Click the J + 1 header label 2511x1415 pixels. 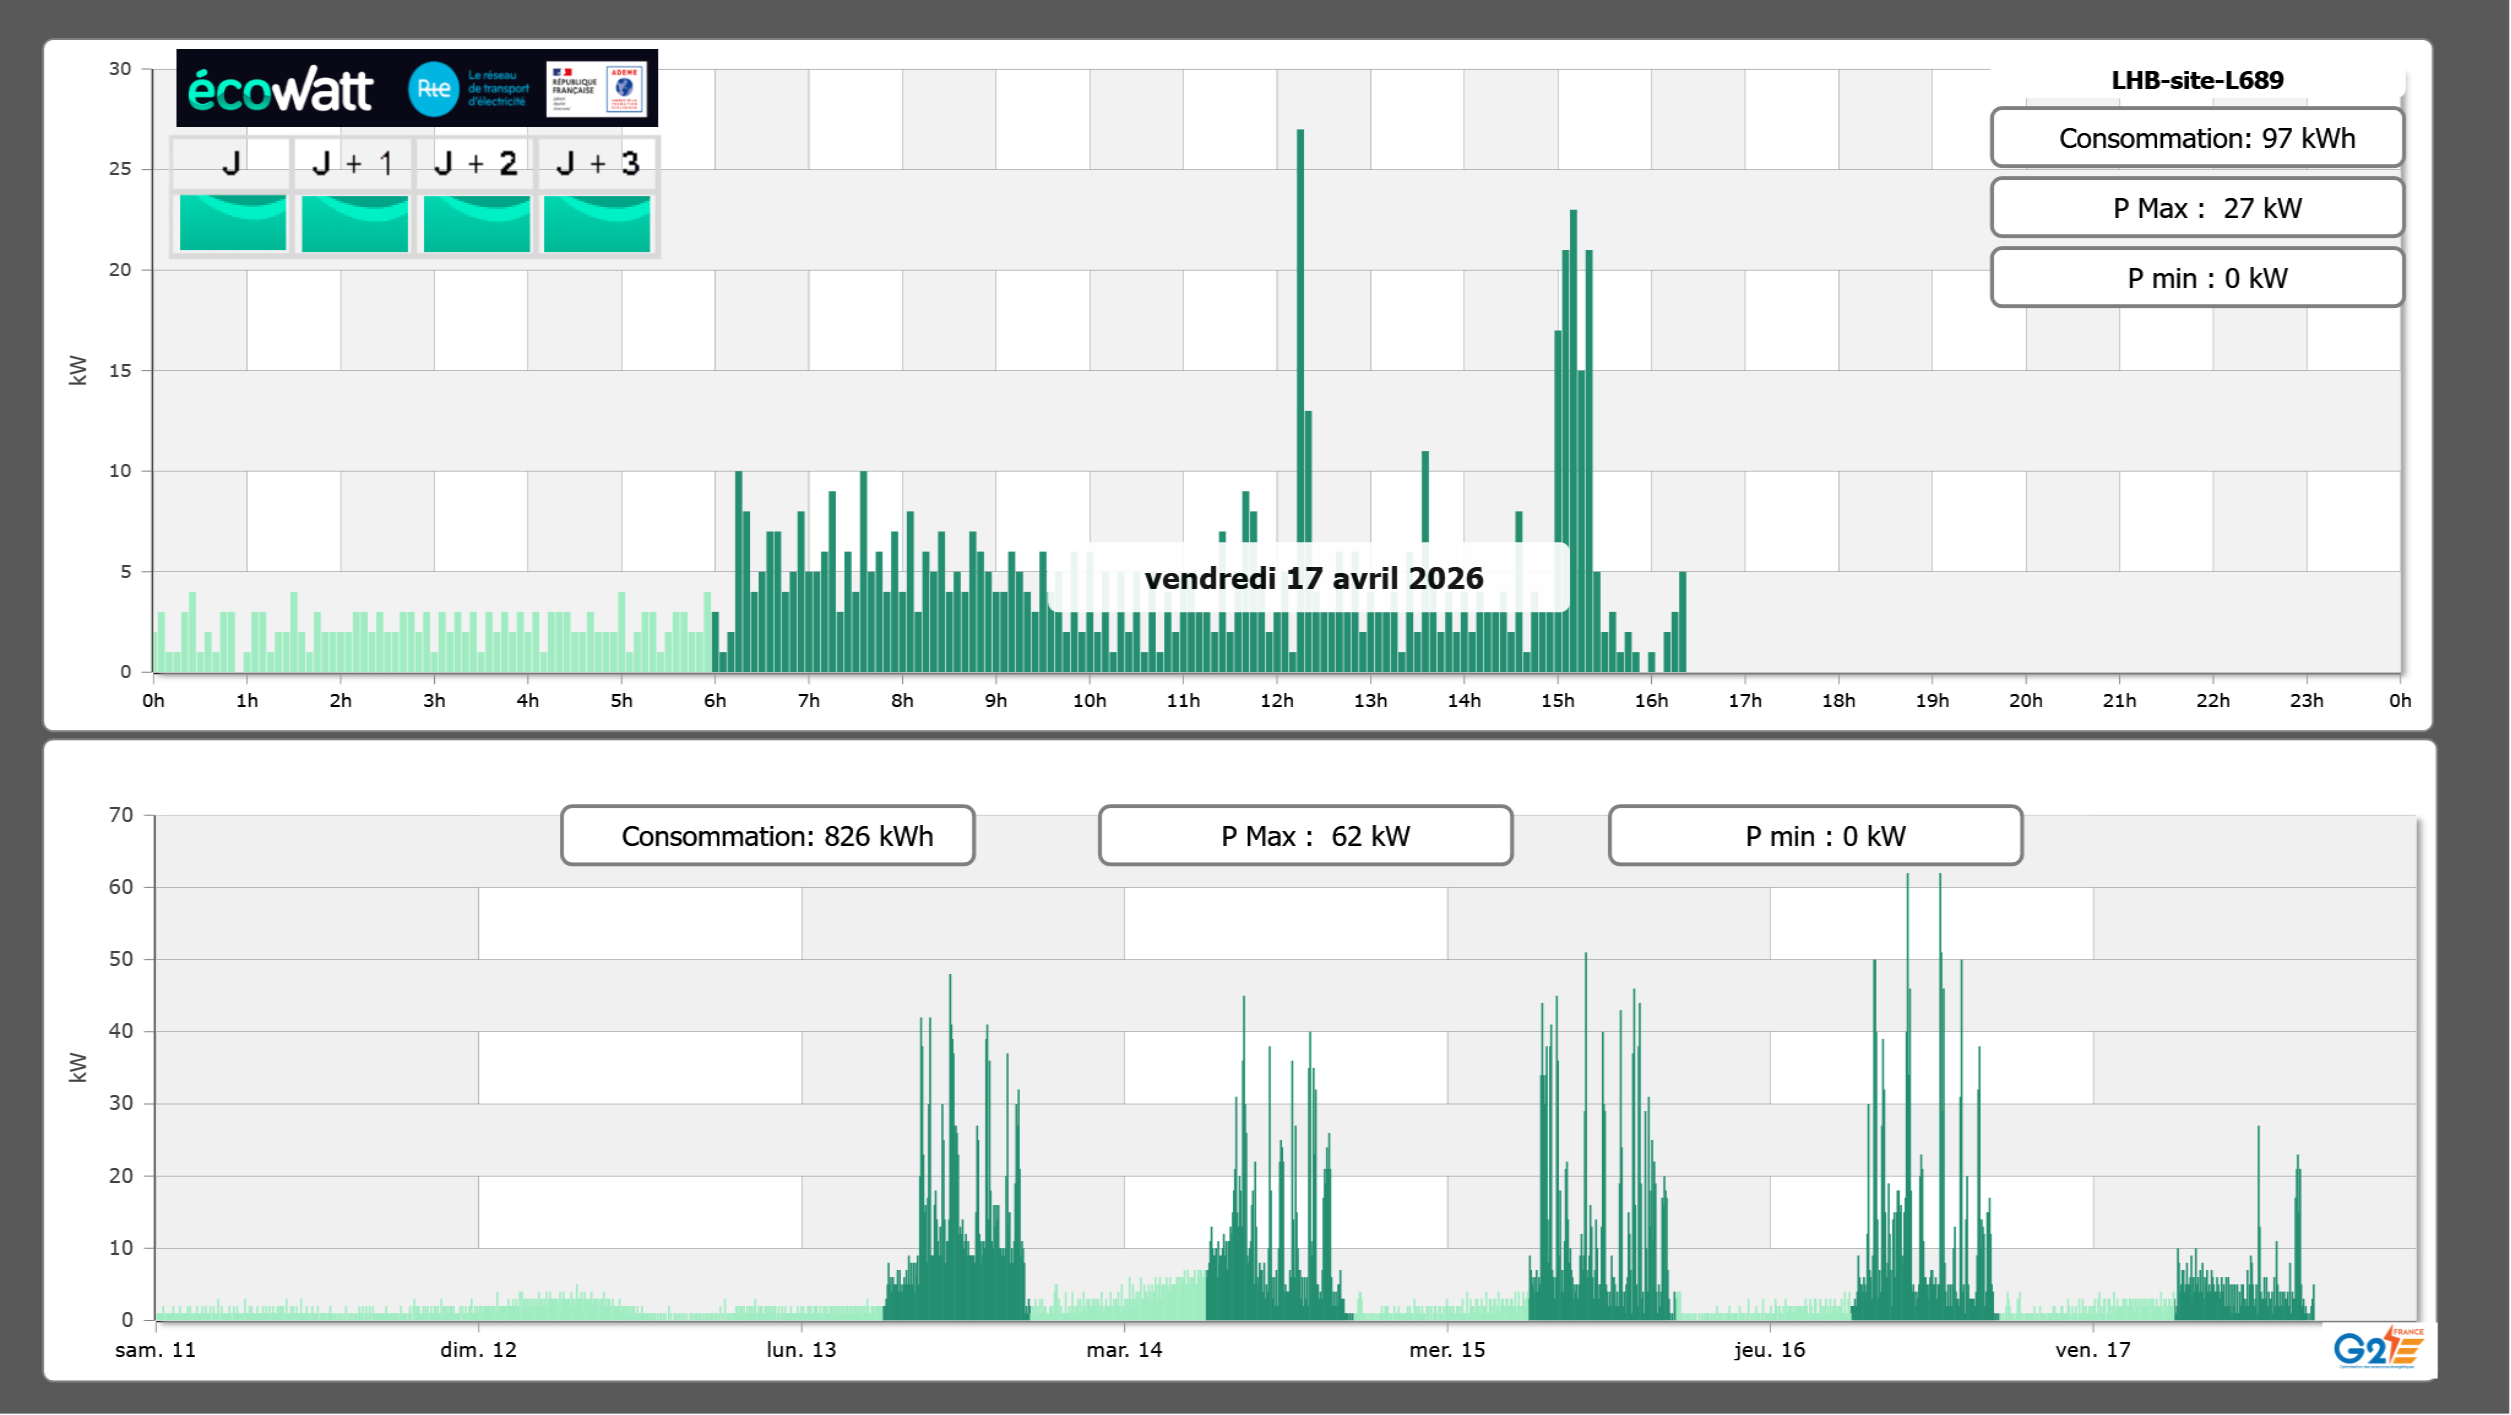tap(352, 163)
